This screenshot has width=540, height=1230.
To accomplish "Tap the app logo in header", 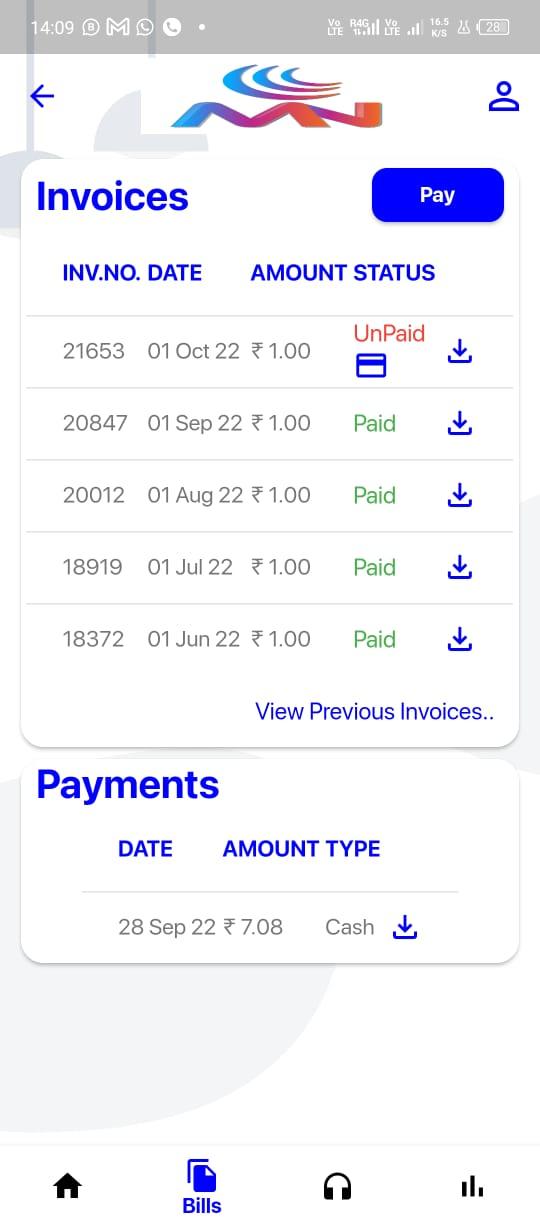I will point(277,97).
